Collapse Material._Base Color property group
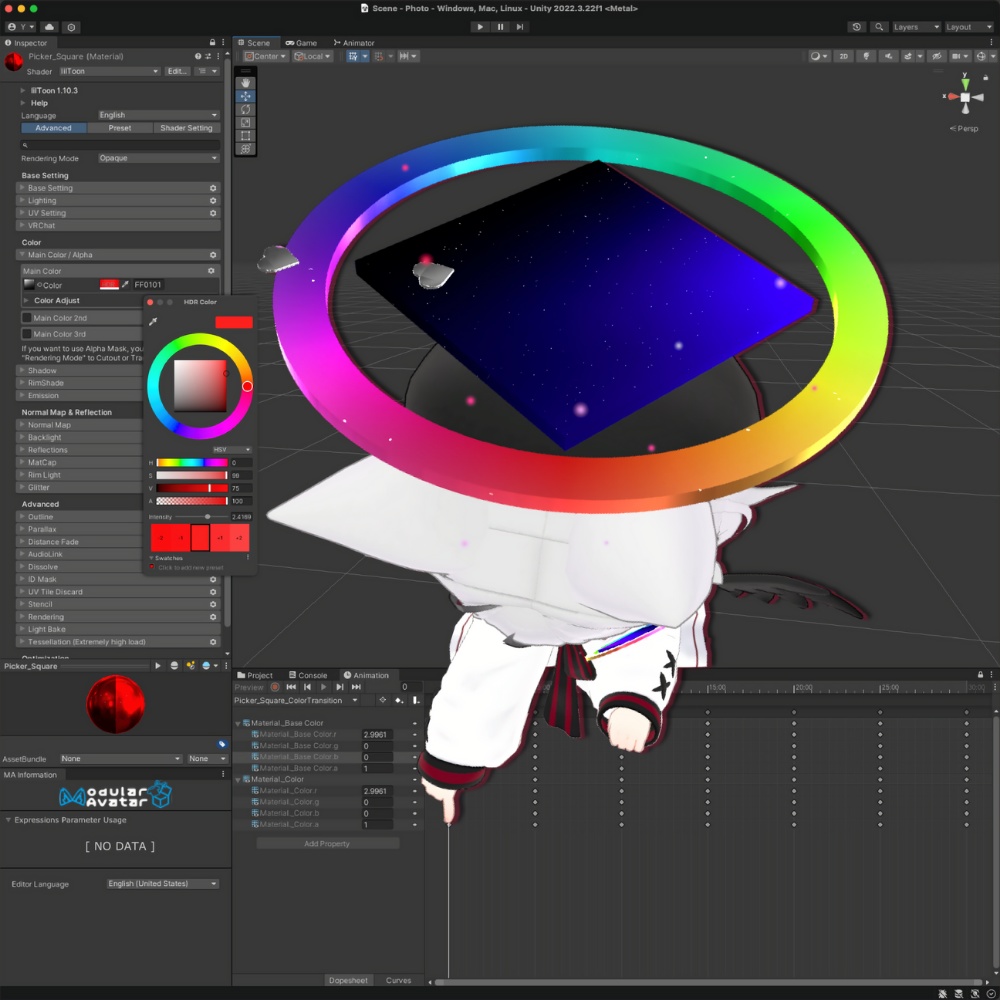 [x=238, y=723]
